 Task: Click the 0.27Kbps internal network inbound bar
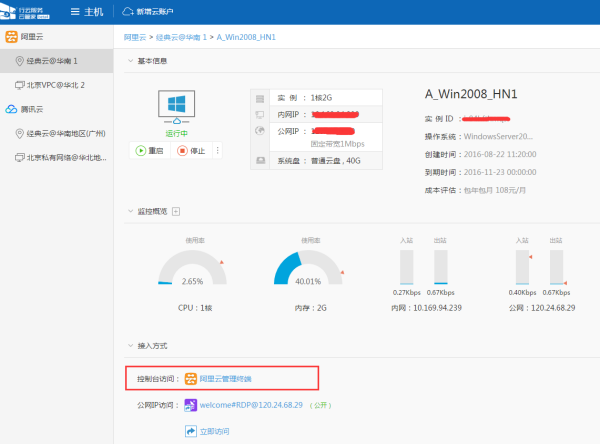click(x=407, y=267)
